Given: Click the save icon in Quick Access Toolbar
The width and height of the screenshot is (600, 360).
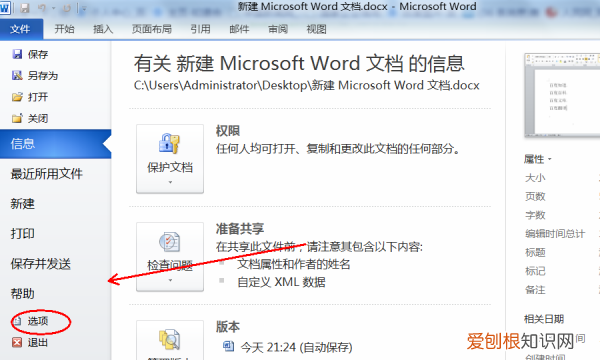Looking at the screenshot, I should (x=25, y=8).
